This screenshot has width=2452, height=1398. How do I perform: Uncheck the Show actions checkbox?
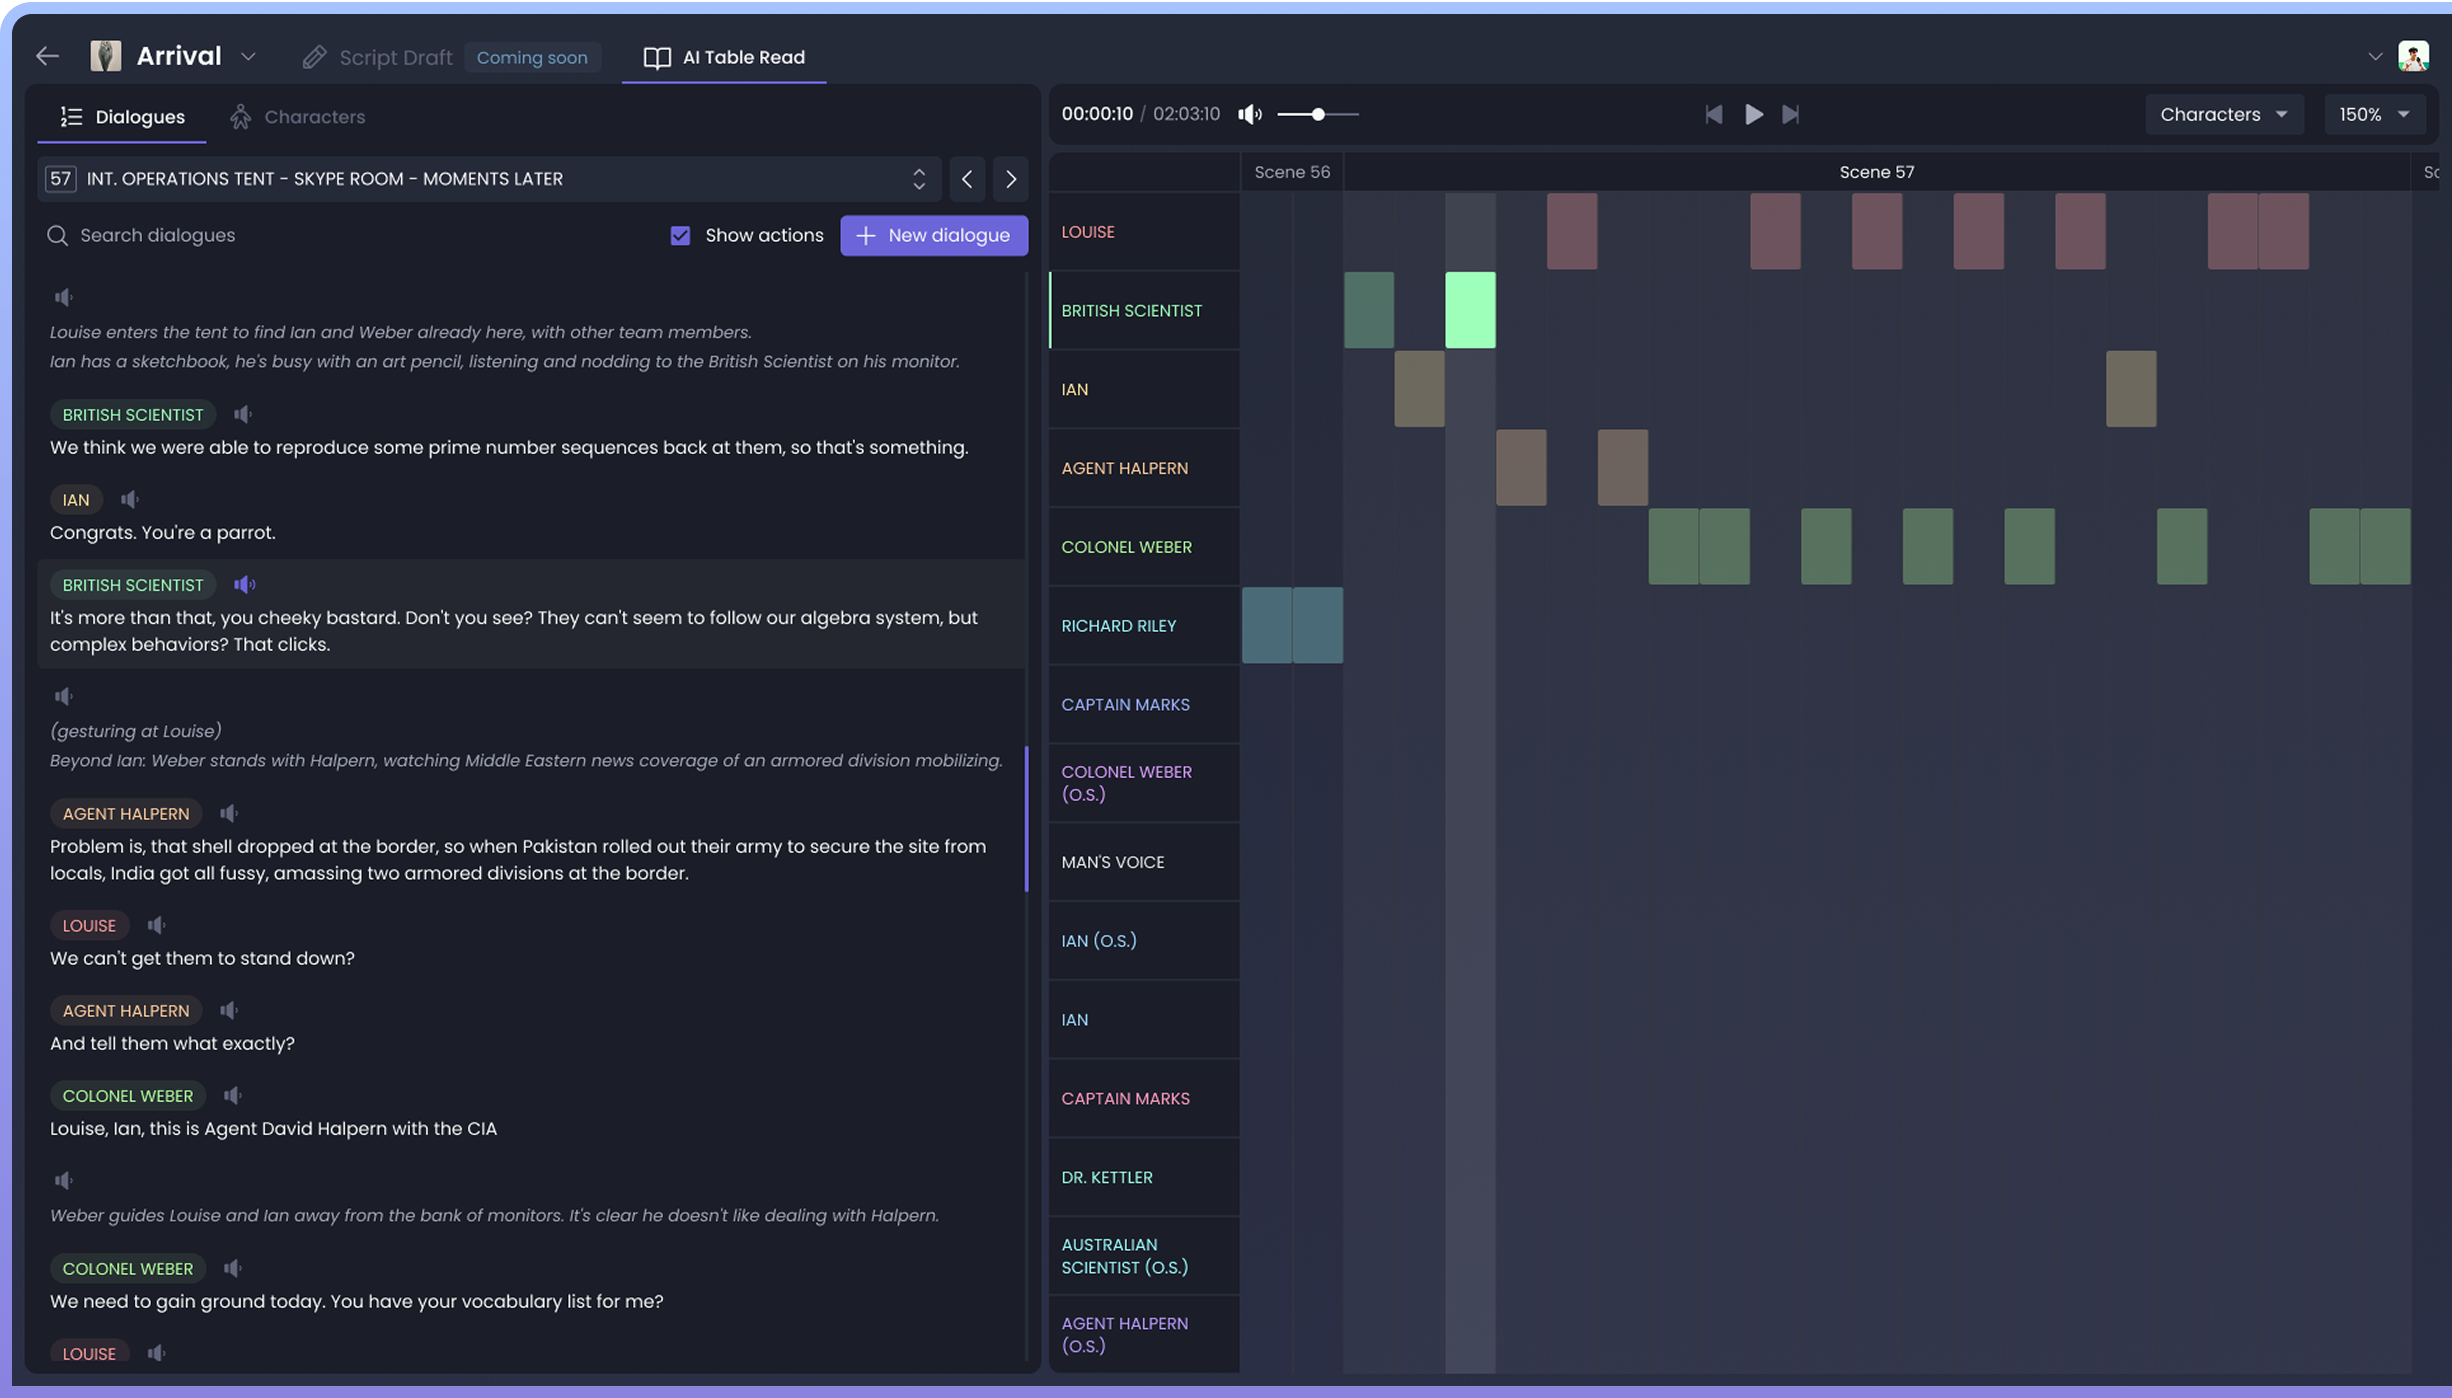pyautogui.click(x=680, y=235)
